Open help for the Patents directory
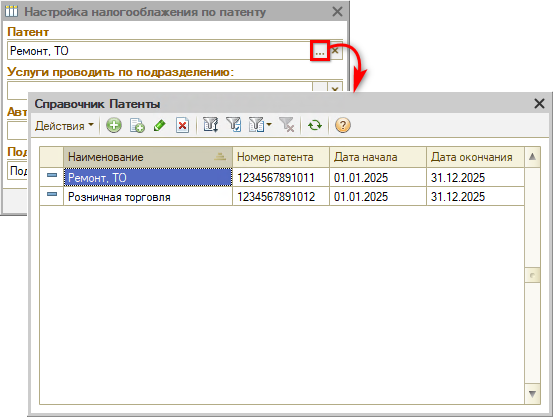 click(342, 125)
